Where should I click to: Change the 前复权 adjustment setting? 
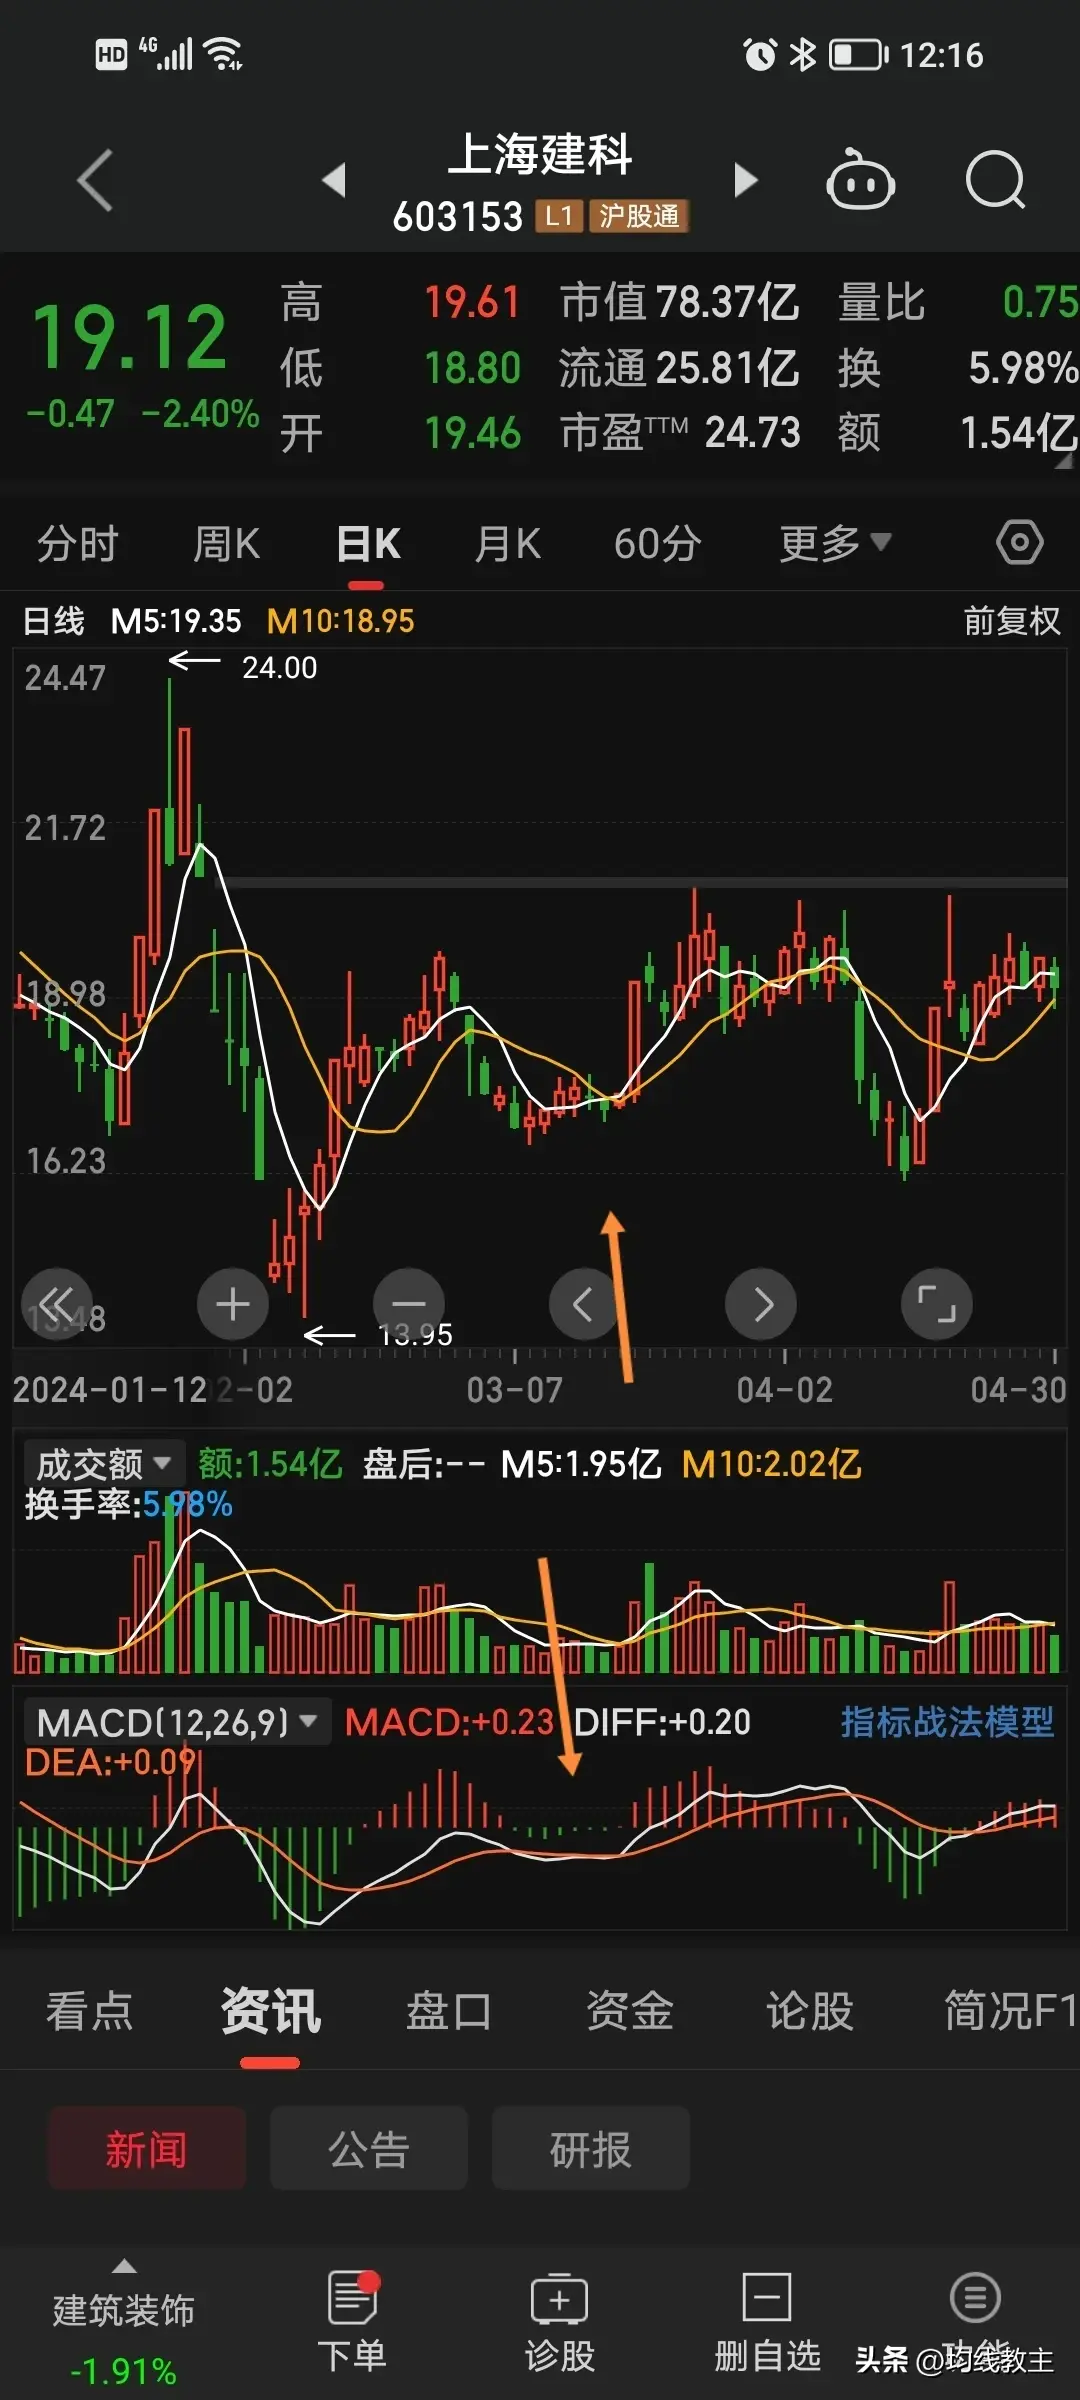1011,621
